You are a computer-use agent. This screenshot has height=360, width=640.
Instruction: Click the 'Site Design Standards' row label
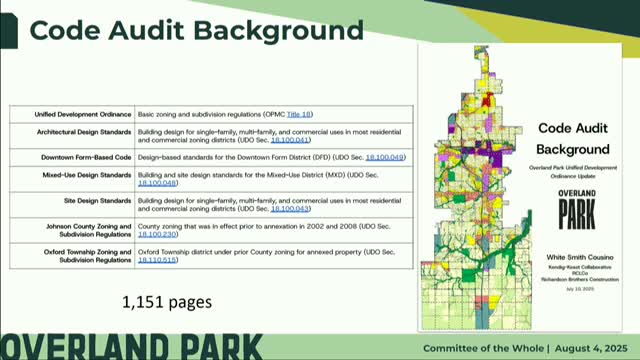point(97,201)
